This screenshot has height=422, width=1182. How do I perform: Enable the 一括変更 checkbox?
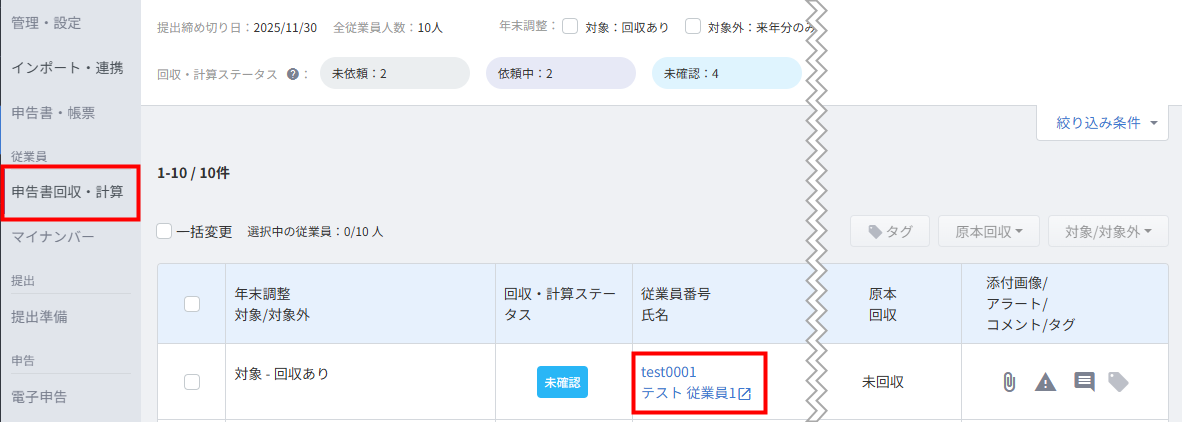[165, 232]
